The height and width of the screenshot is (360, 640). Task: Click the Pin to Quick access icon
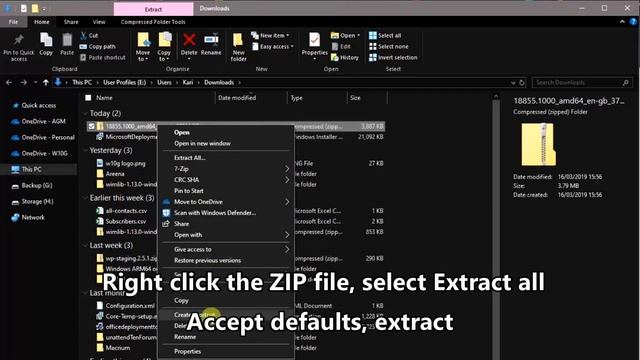coord(18,40)
